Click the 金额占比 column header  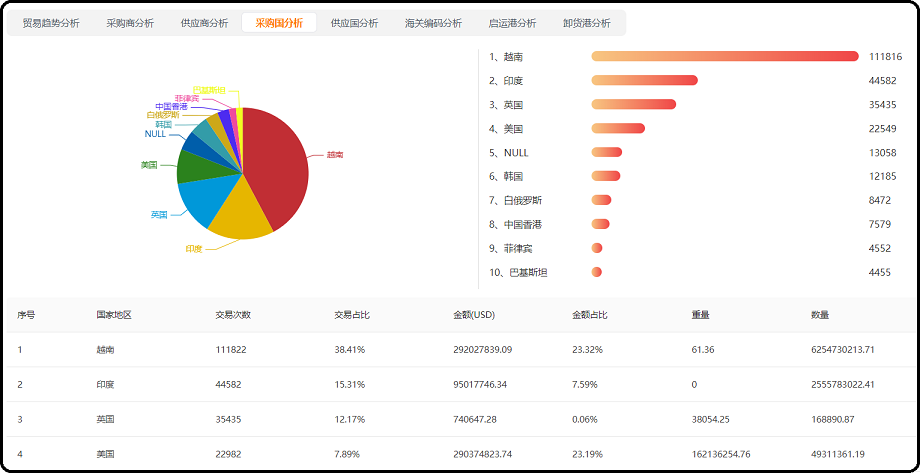coord(590,315)
